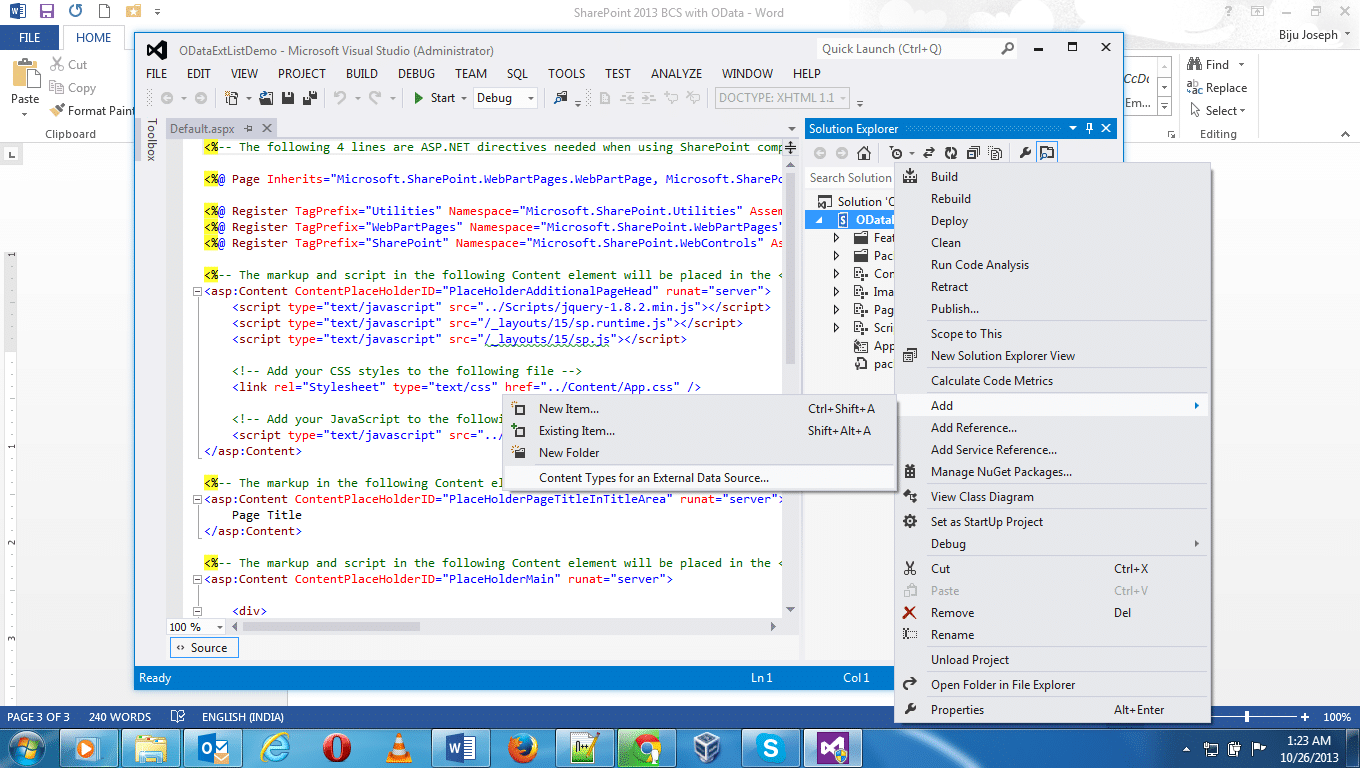Open Solution Explorer window position dropdown arrow

coord(1072,128)
